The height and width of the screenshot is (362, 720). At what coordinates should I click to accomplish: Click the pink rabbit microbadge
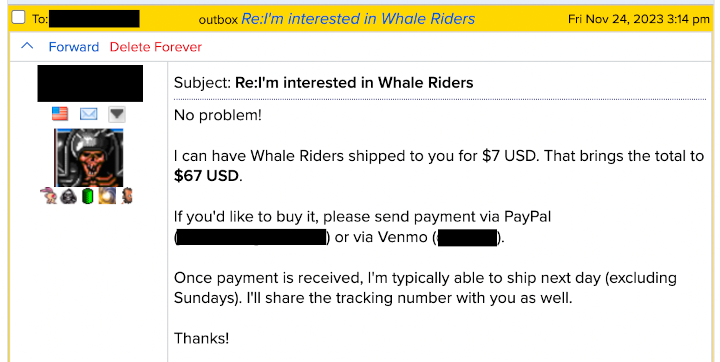(48, 196)
